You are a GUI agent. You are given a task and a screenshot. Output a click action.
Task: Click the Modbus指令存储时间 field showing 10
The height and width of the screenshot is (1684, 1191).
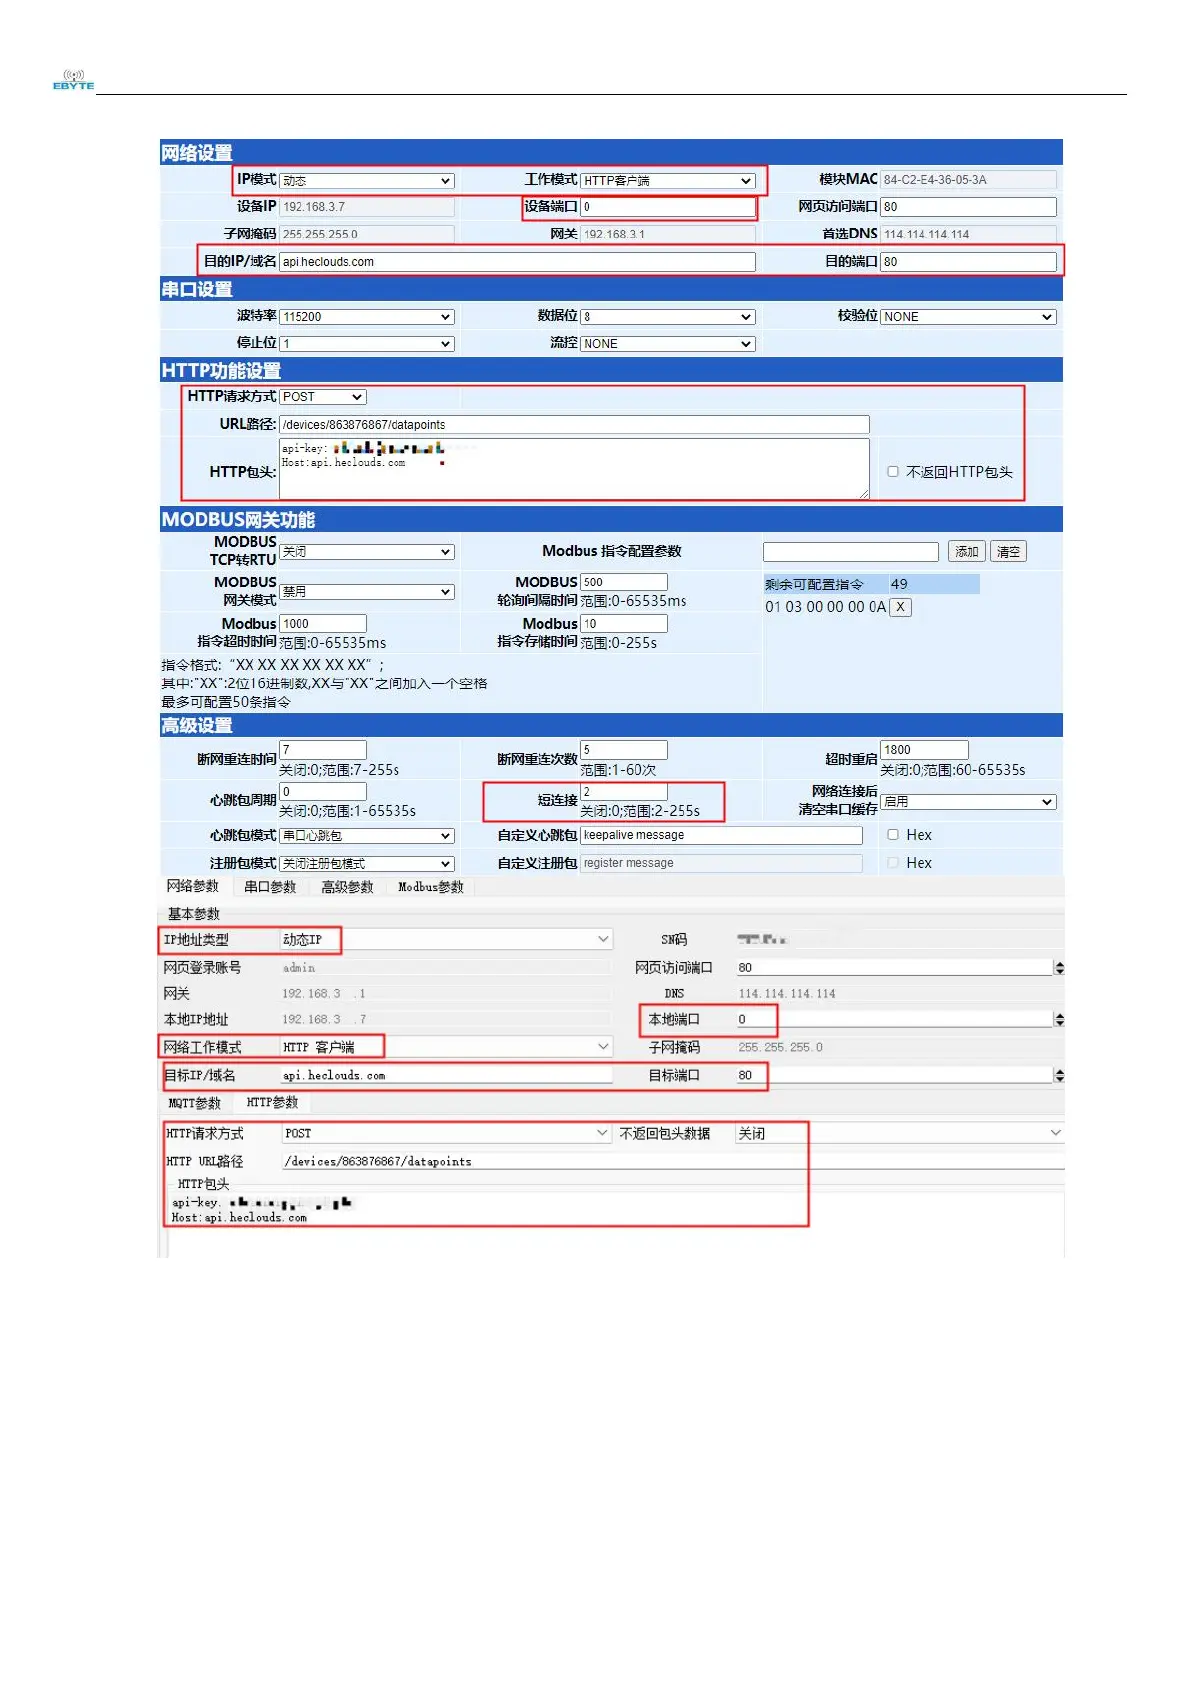623,624
